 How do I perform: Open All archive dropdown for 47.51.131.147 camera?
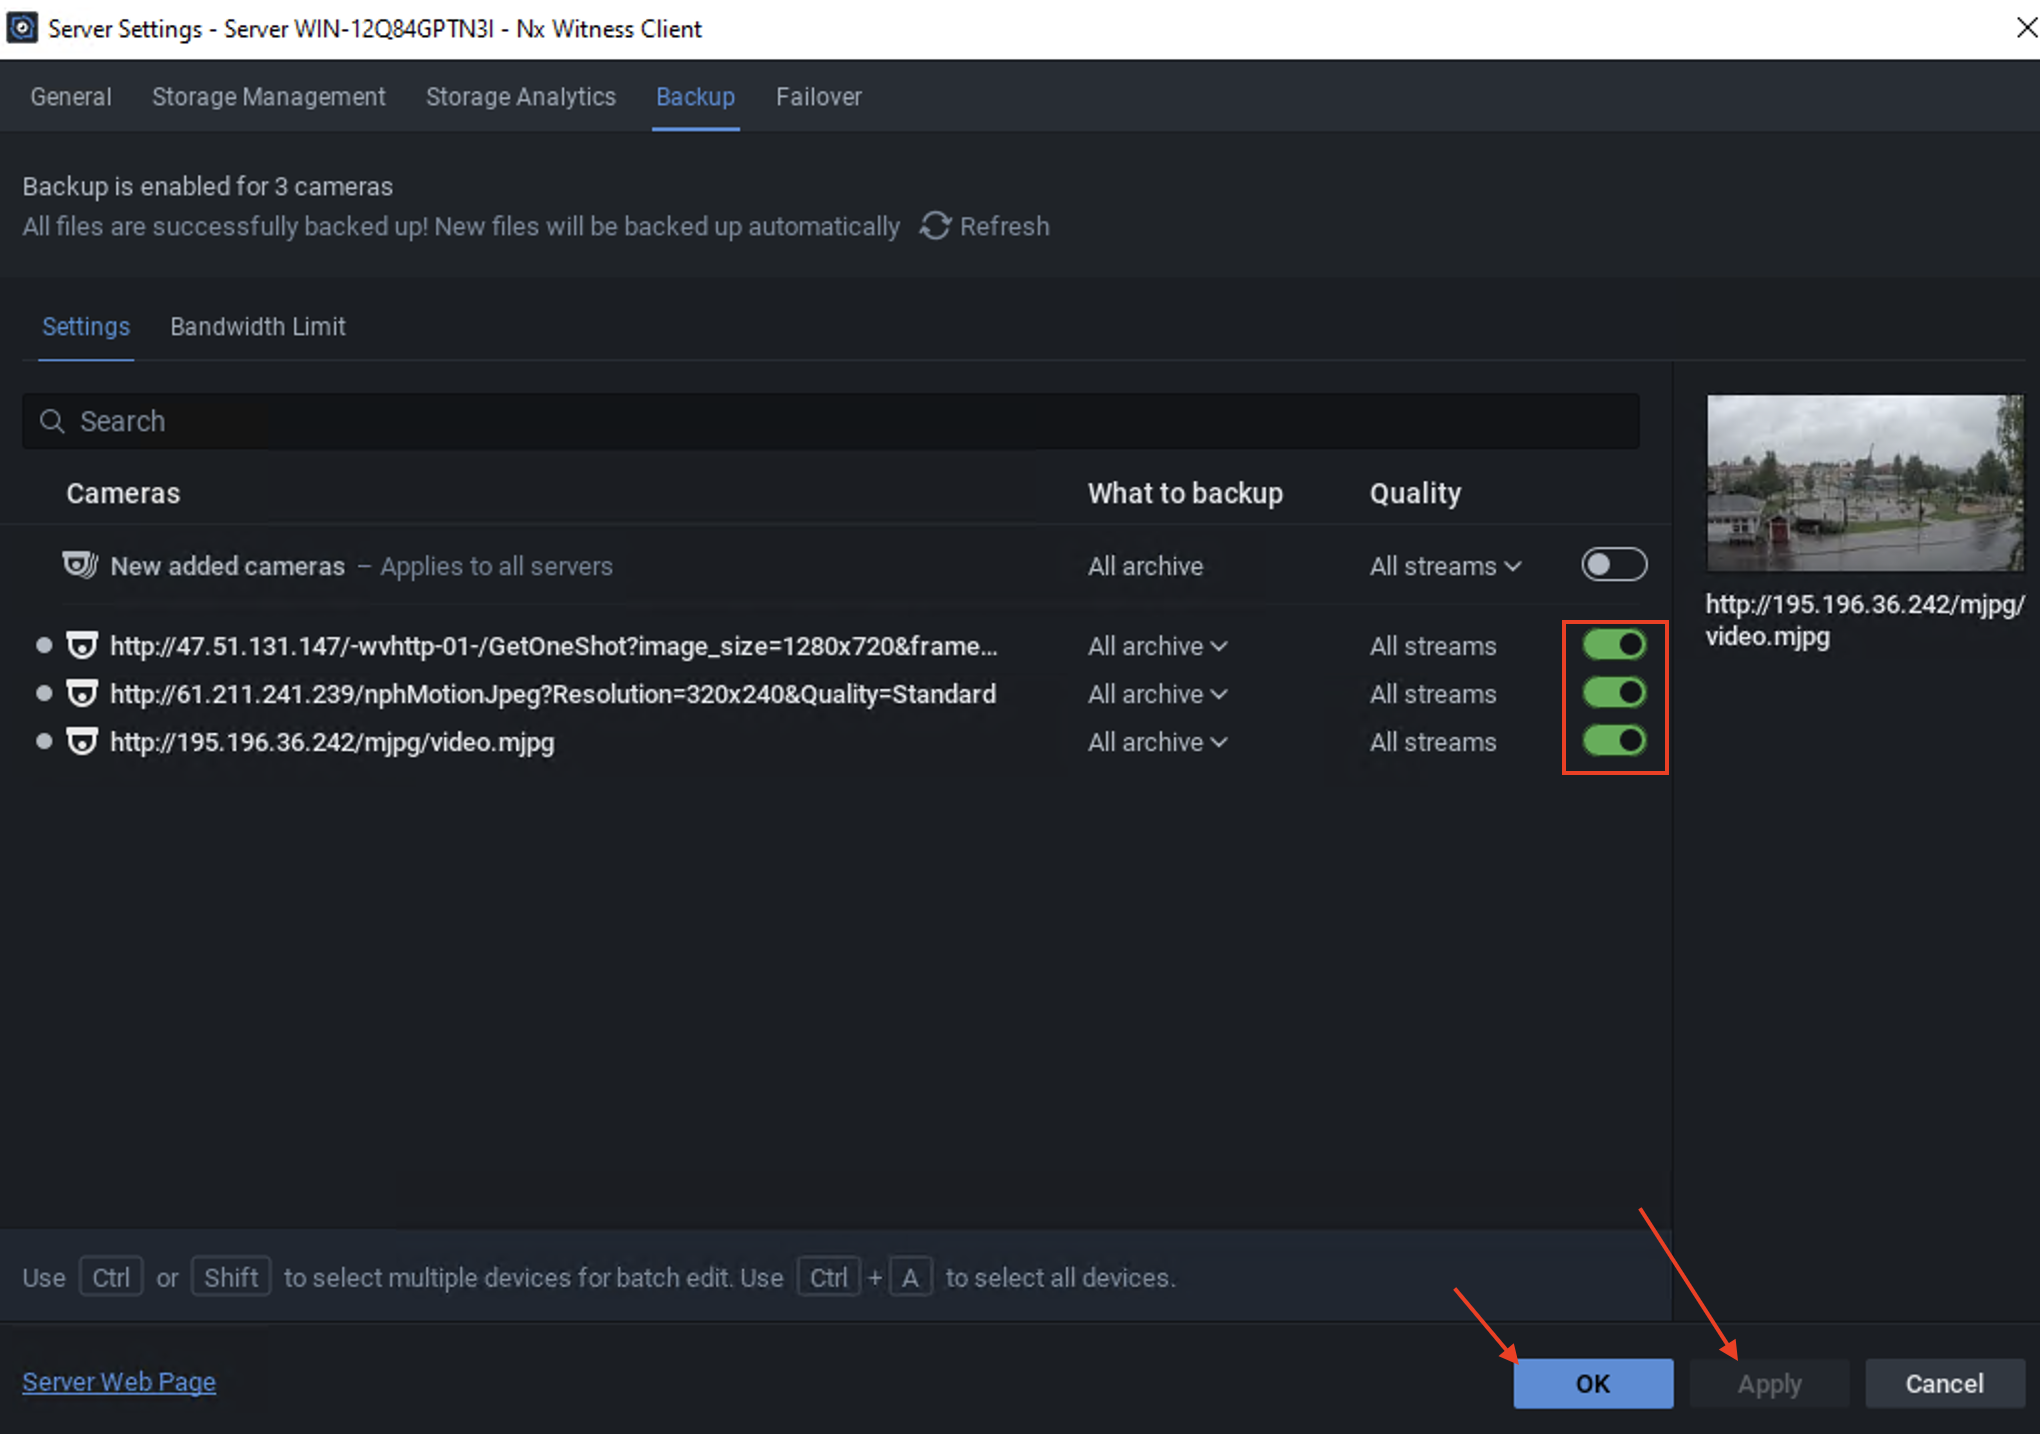(1157, 646)
